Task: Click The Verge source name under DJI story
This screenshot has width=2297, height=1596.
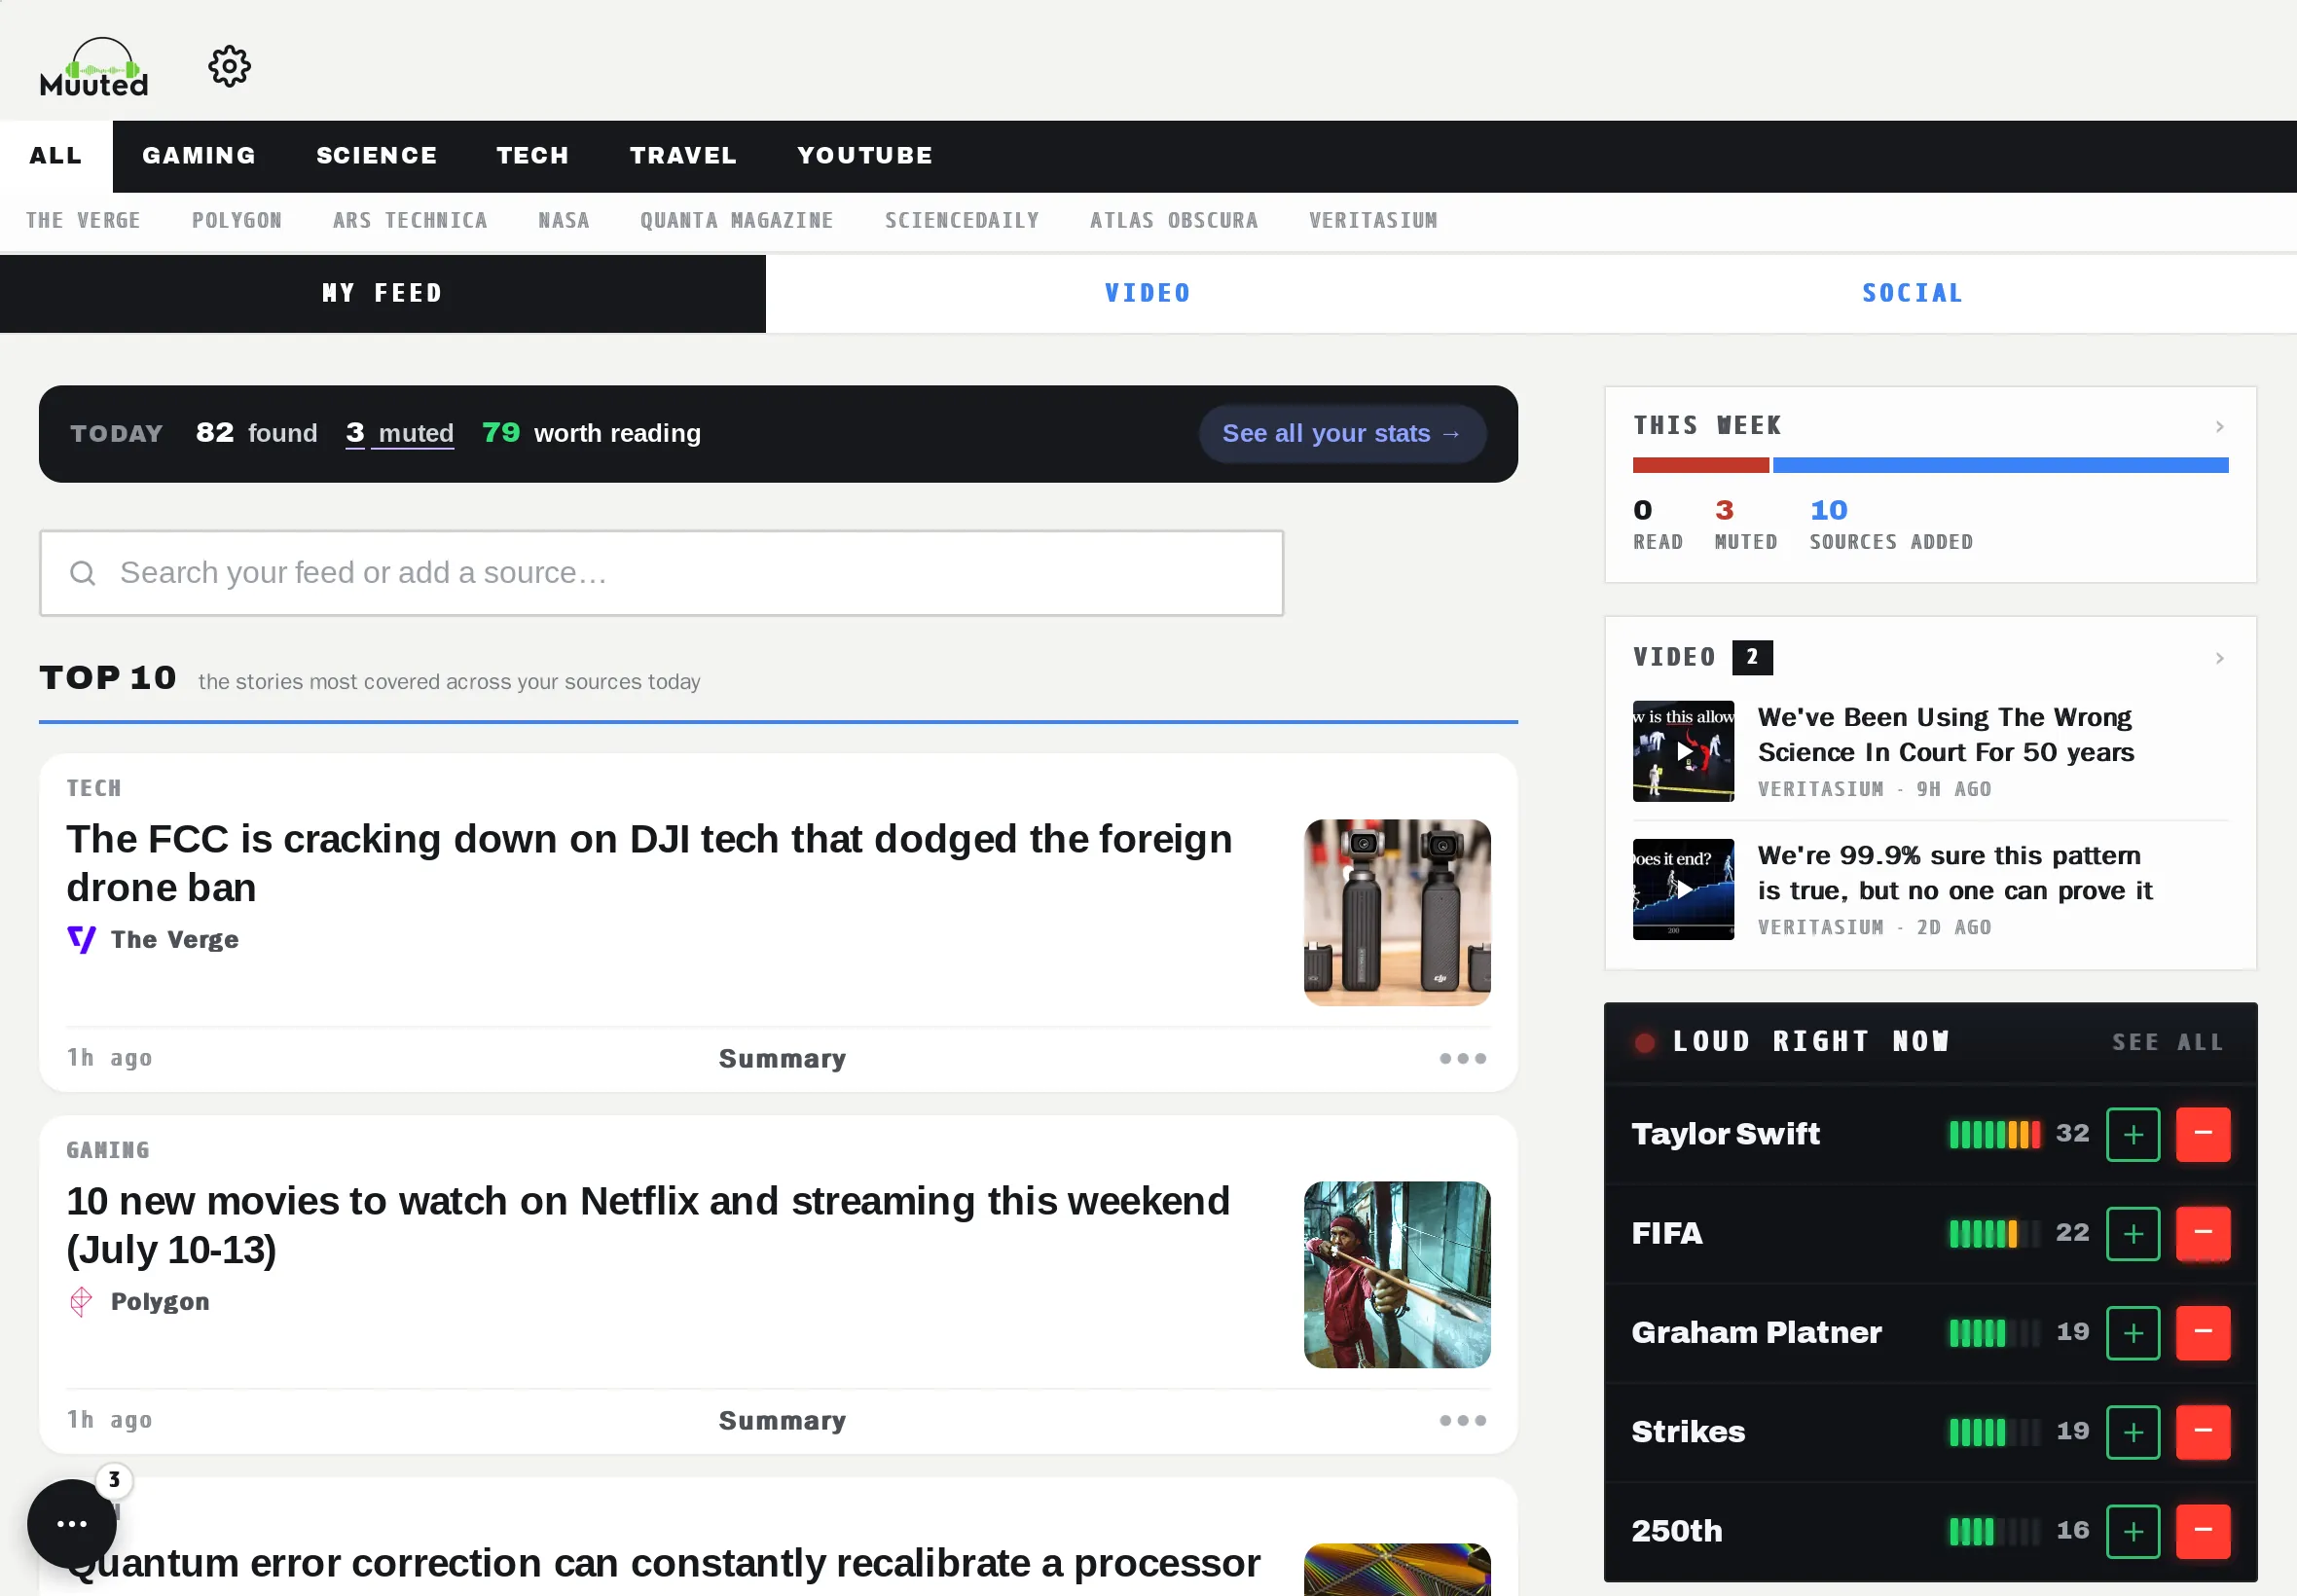Action: (x=175, y=939)
